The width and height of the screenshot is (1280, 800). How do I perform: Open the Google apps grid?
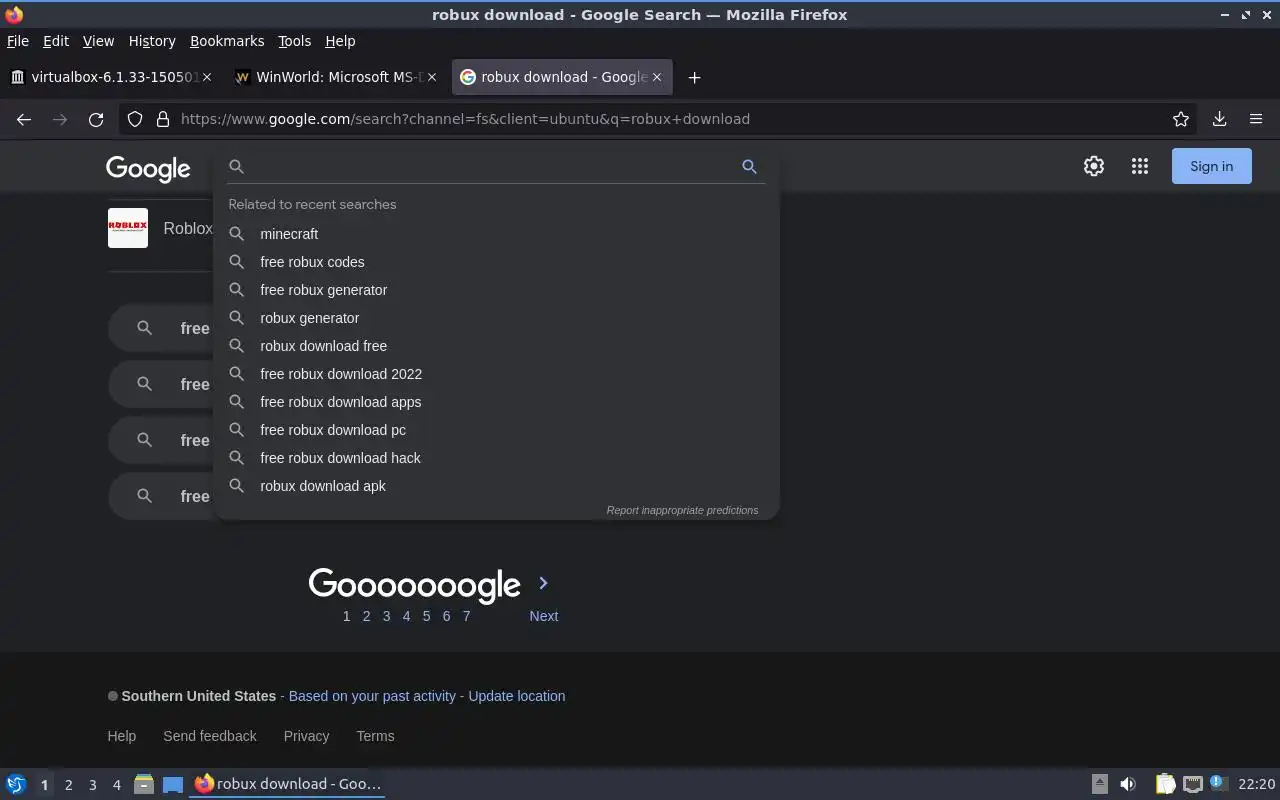coord(1140,166)
